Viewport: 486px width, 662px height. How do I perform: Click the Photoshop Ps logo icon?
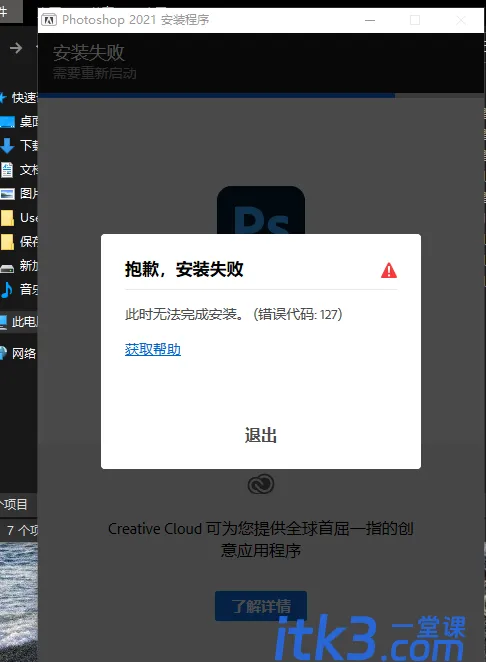coord(261,210)
